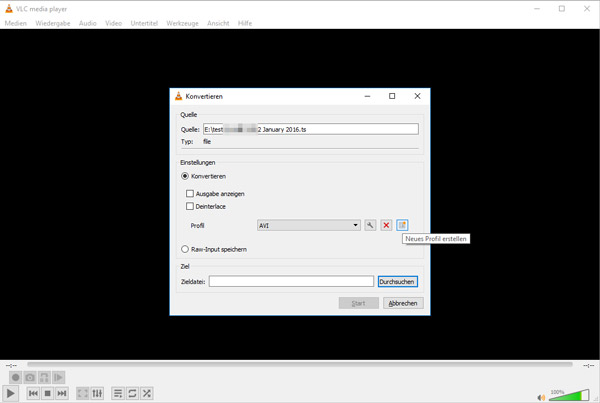This screenshot has height=403, width=600.
Task: Toggle fullscreen video icon
Action: point(83,393)
